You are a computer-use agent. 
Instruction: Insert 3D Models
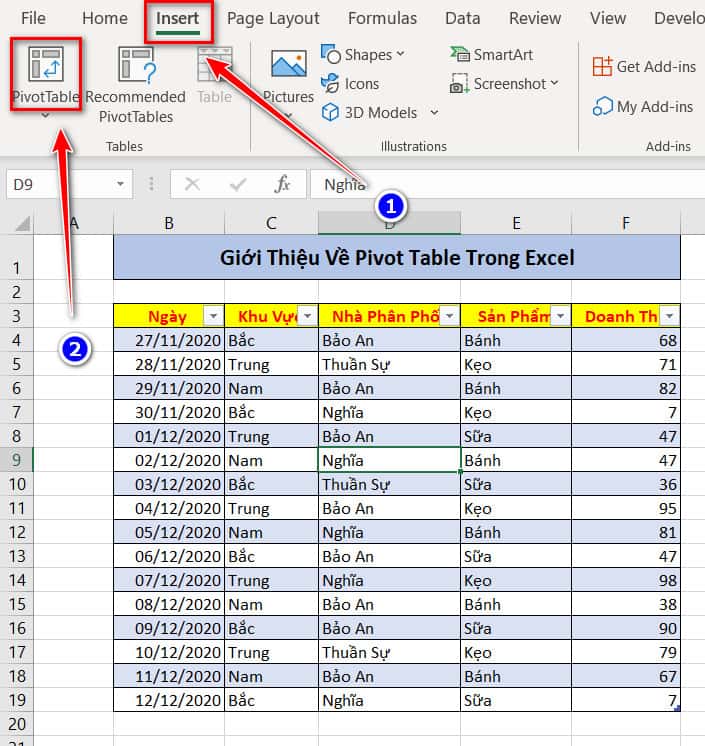(369, 113)
